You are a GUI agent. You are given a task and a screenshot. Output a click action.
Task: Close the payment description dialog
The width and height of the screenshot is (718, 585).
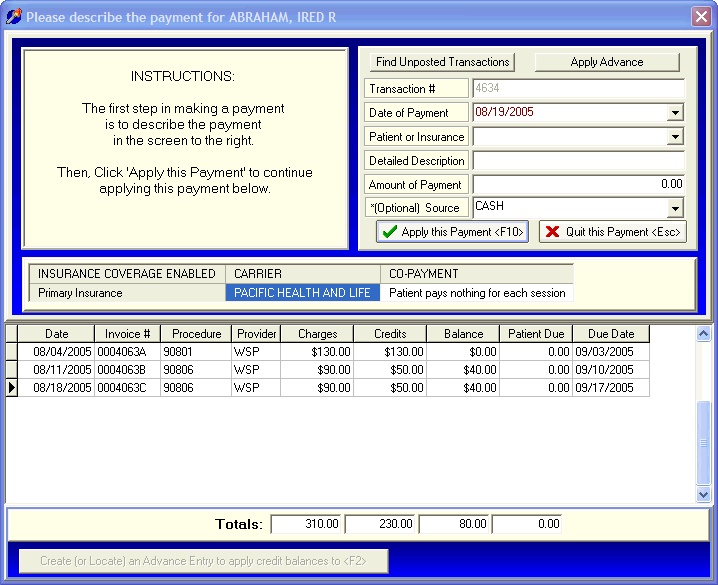pyautogui.click(x=701, y=17)
